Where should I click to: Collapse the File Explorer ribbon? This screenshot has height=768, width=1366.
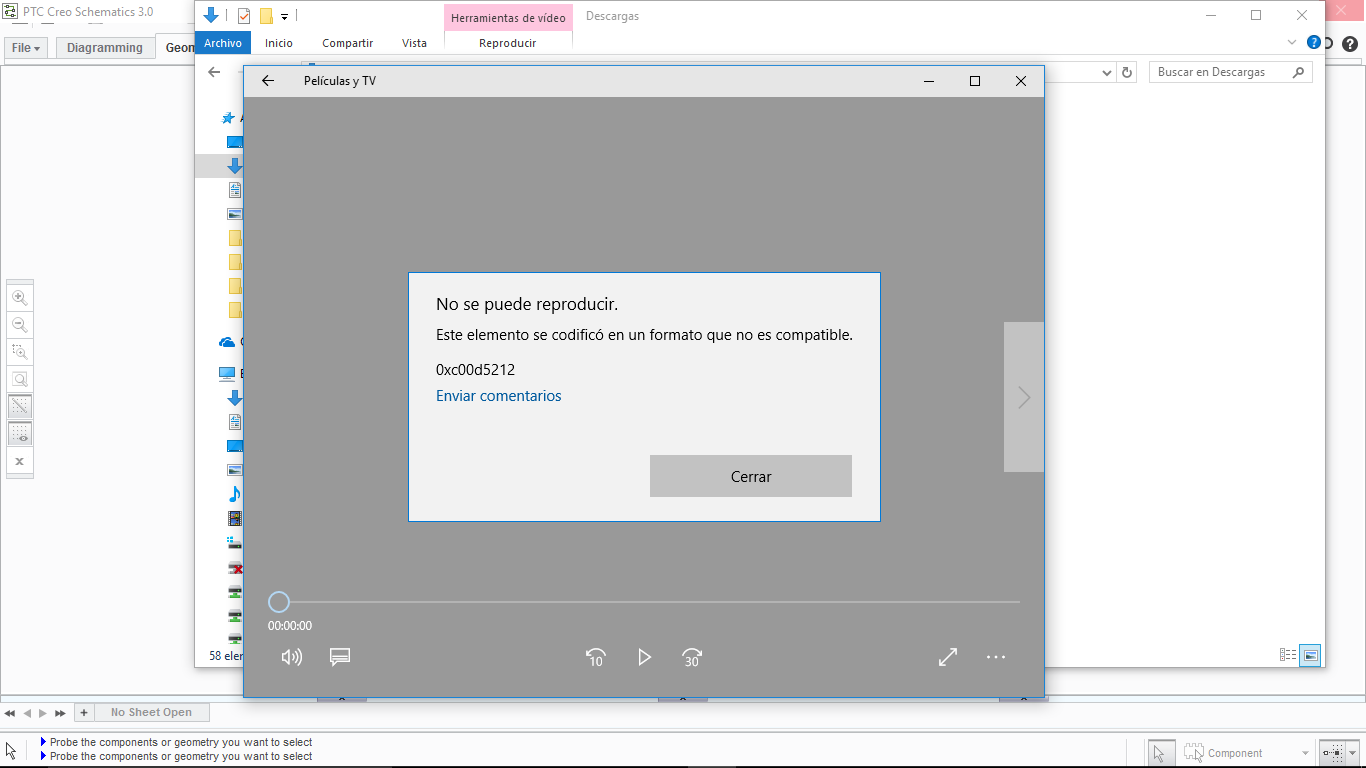tap(1293, 43)
